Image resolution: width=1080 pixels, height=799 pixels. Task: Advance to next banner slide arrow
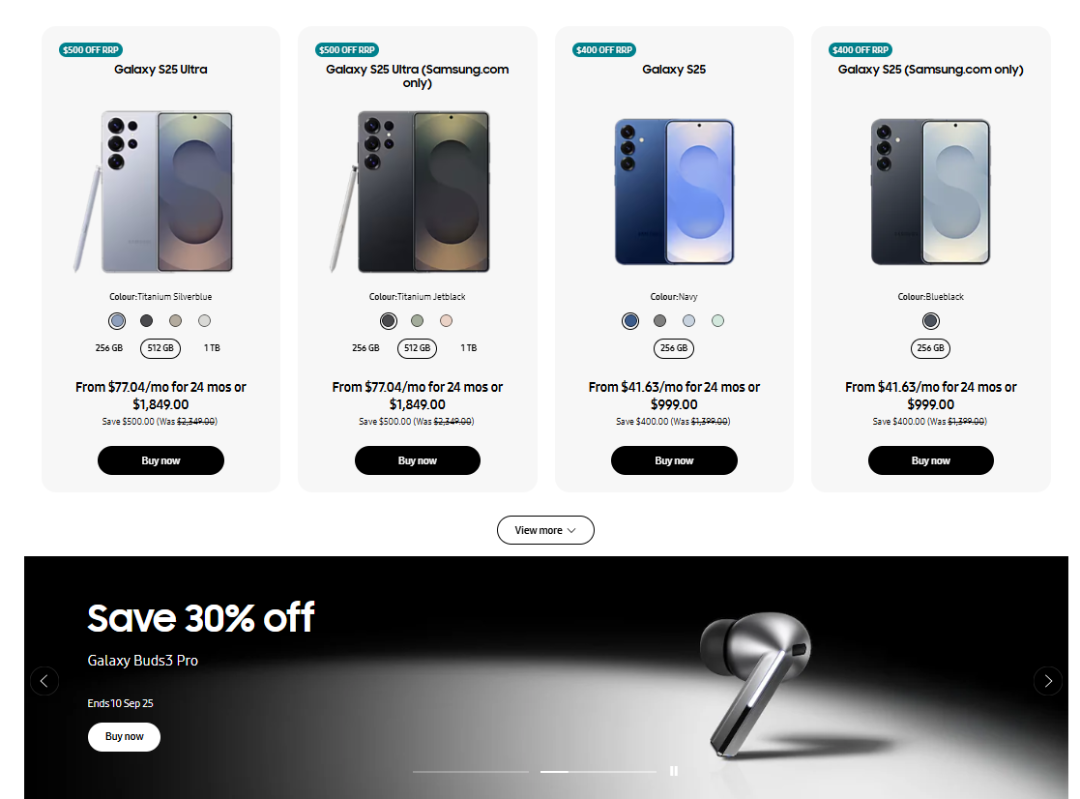pyautogui.click(x=1048, y=681)
